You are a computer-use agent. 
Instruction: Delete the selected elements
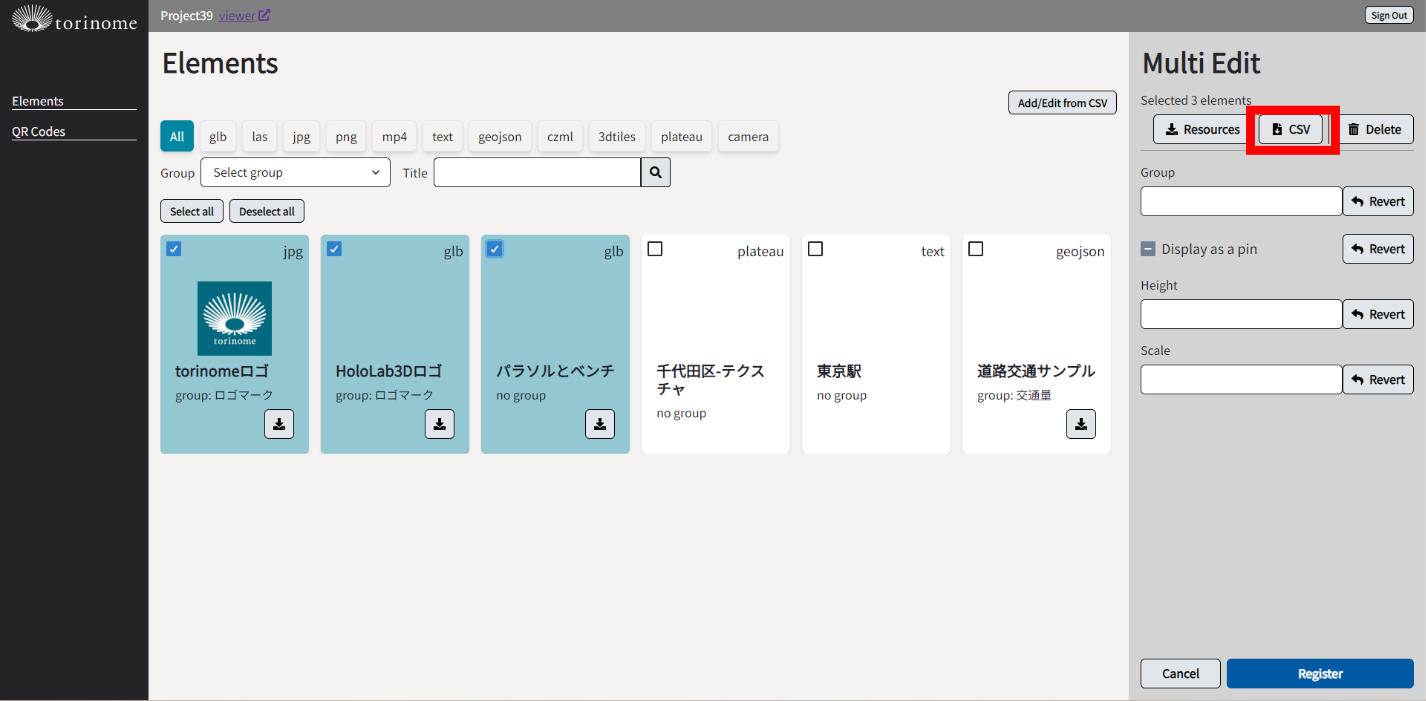1373,129
